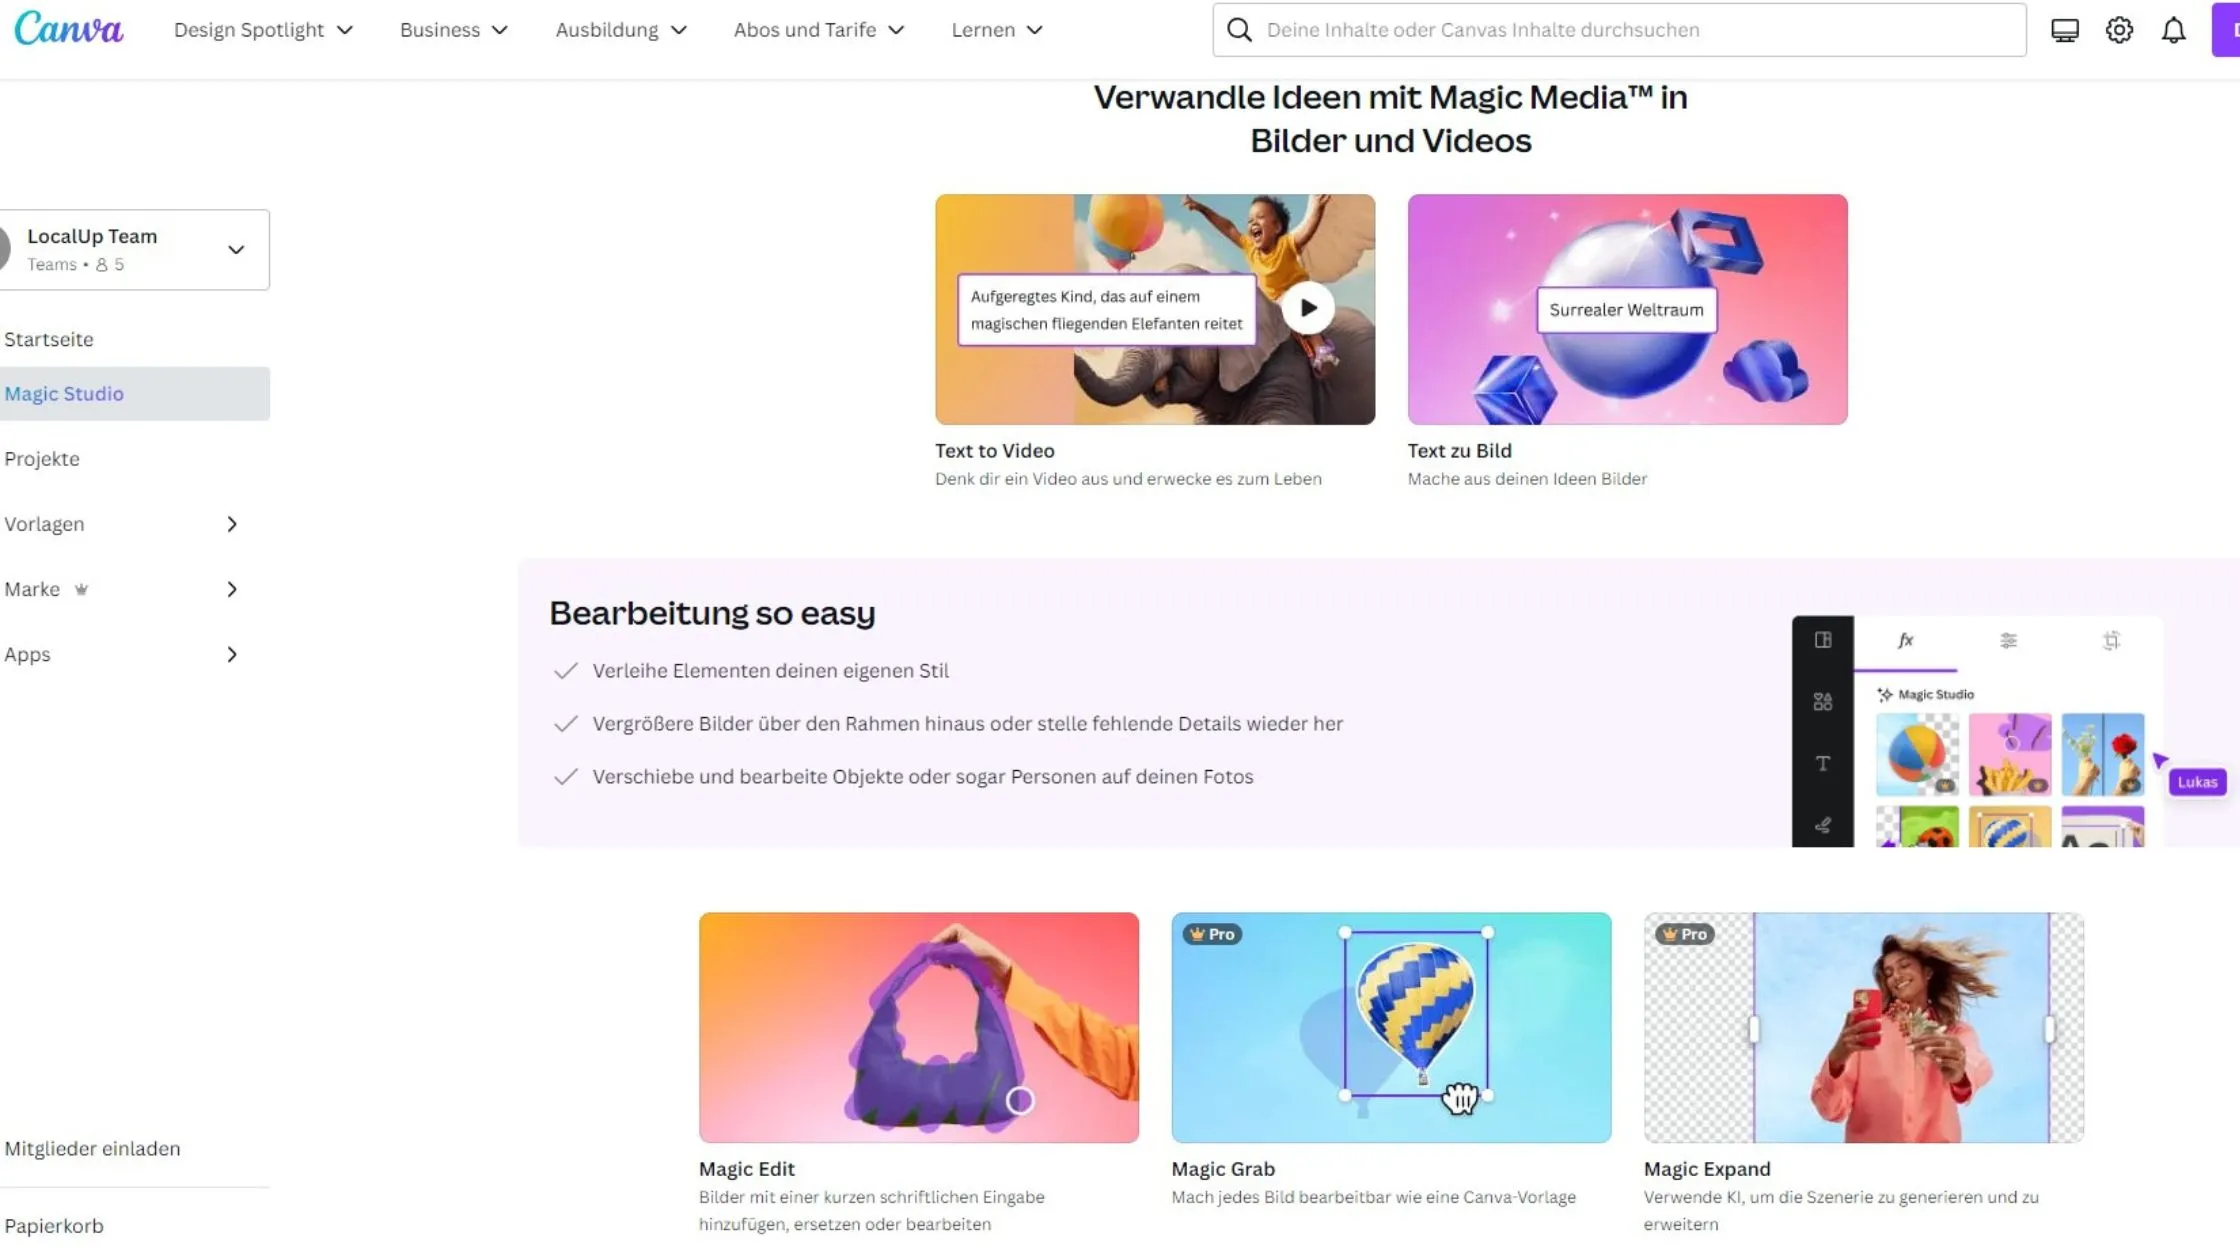Go to Projekte in the sidebar

pos(42,459)
